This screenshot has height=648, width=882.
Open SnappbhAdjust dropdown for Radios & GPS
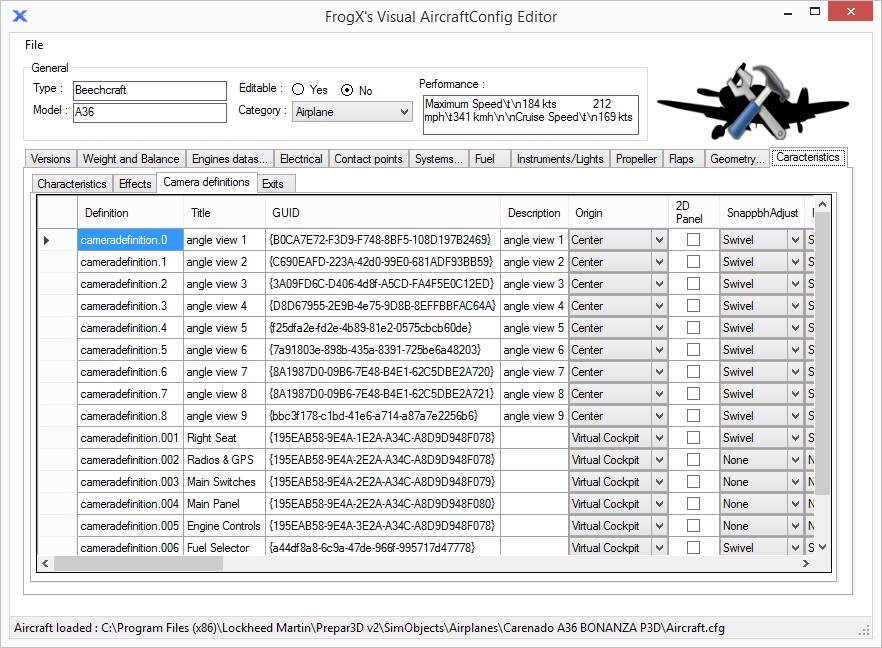(795, 460)
